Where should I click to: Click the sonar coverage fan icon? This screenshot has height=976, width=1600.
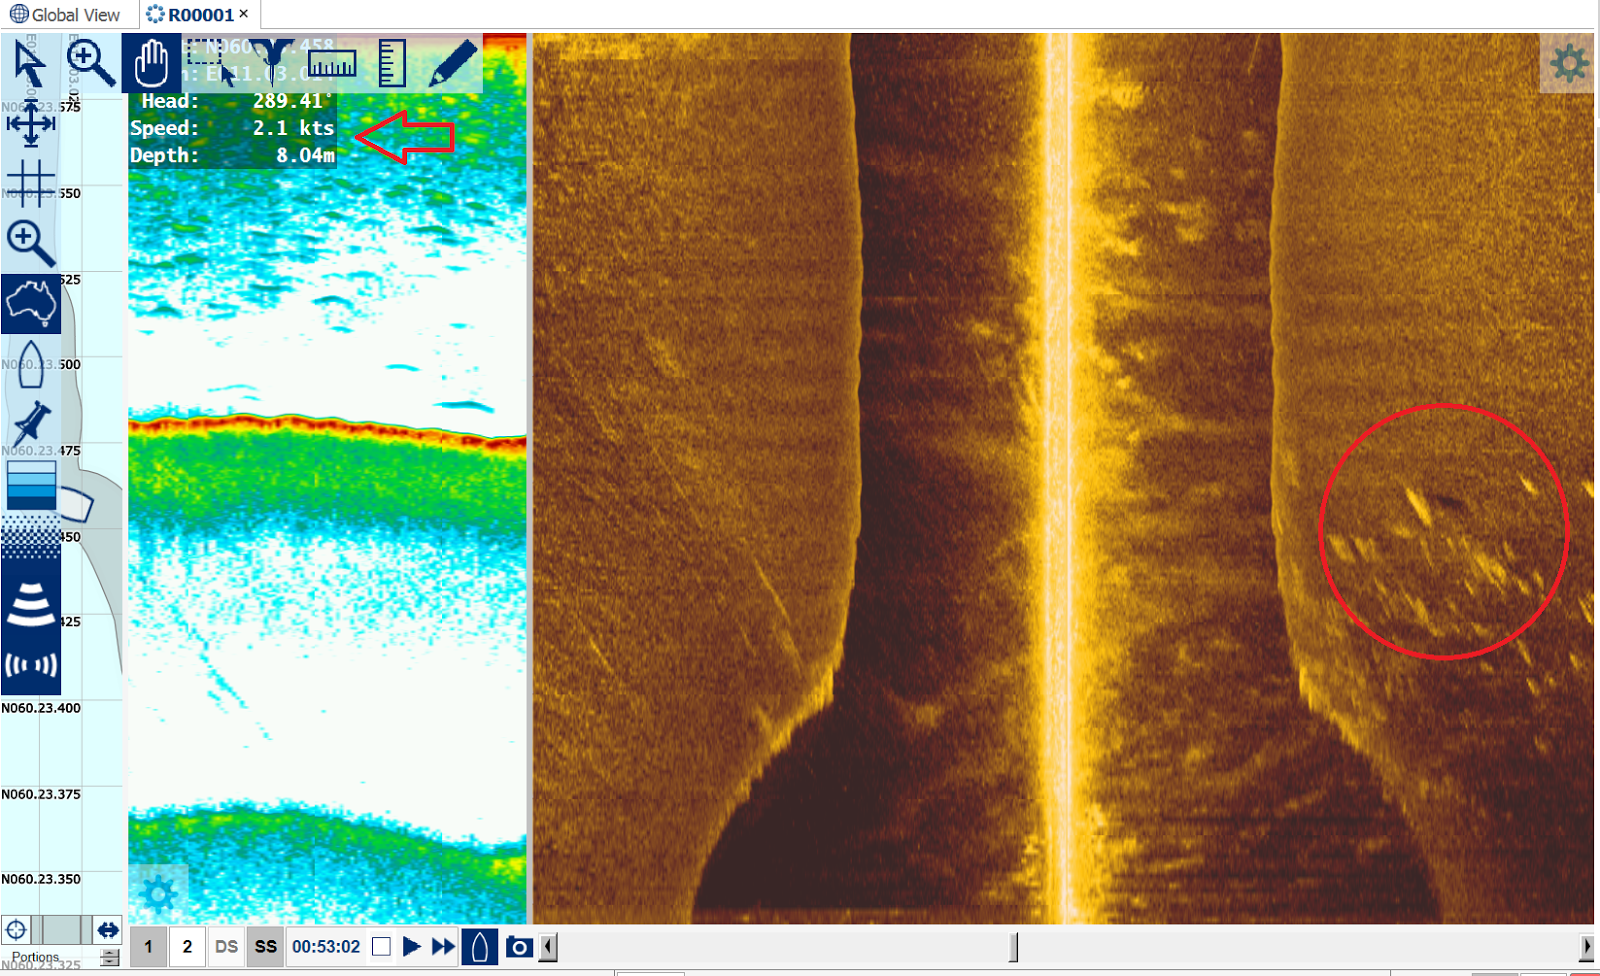(x=31, y=603)
